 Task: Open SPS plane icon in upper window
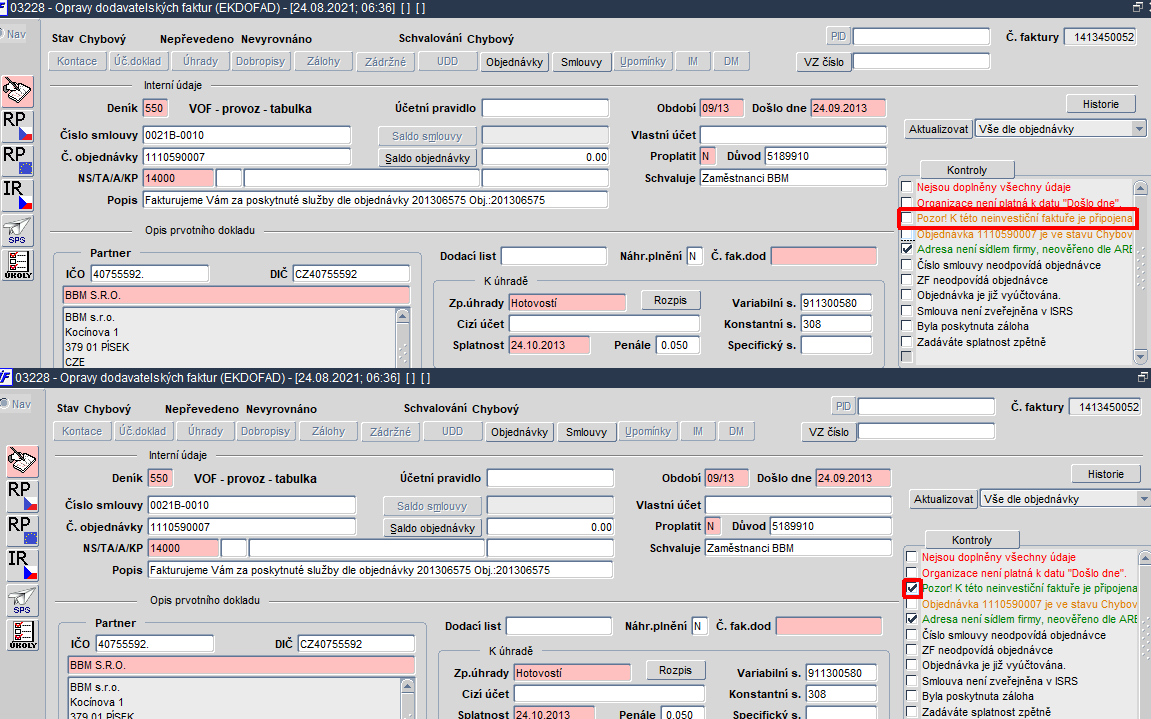pos(18,231)
